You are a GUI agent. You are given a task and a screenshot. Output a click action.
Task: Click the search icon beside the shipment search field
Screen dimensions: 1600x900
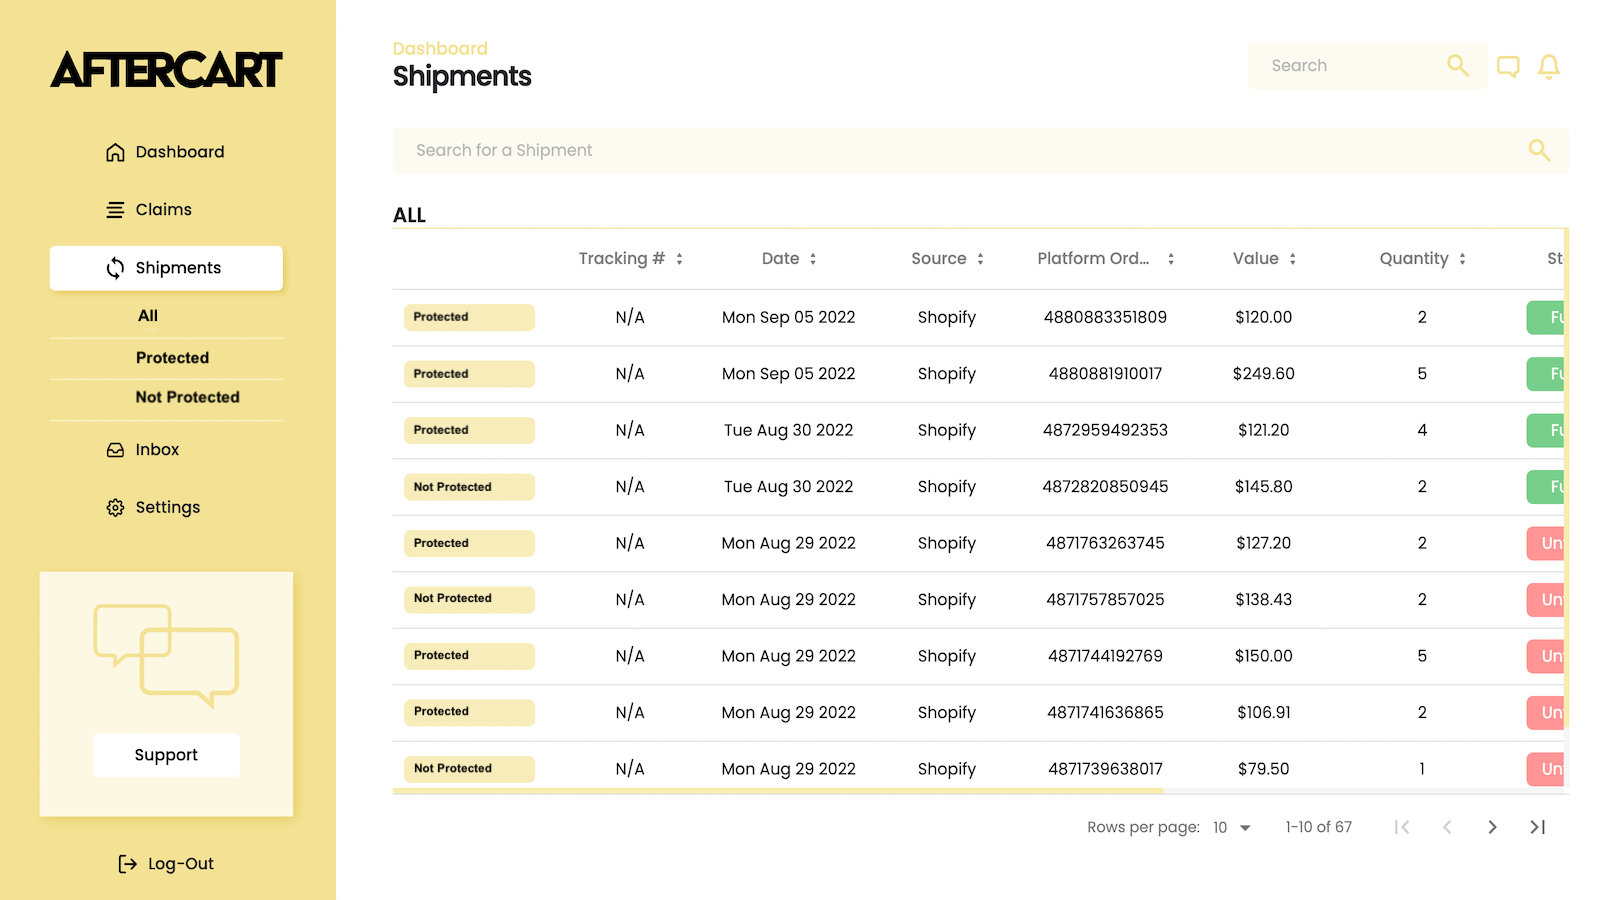point(1540,150)
